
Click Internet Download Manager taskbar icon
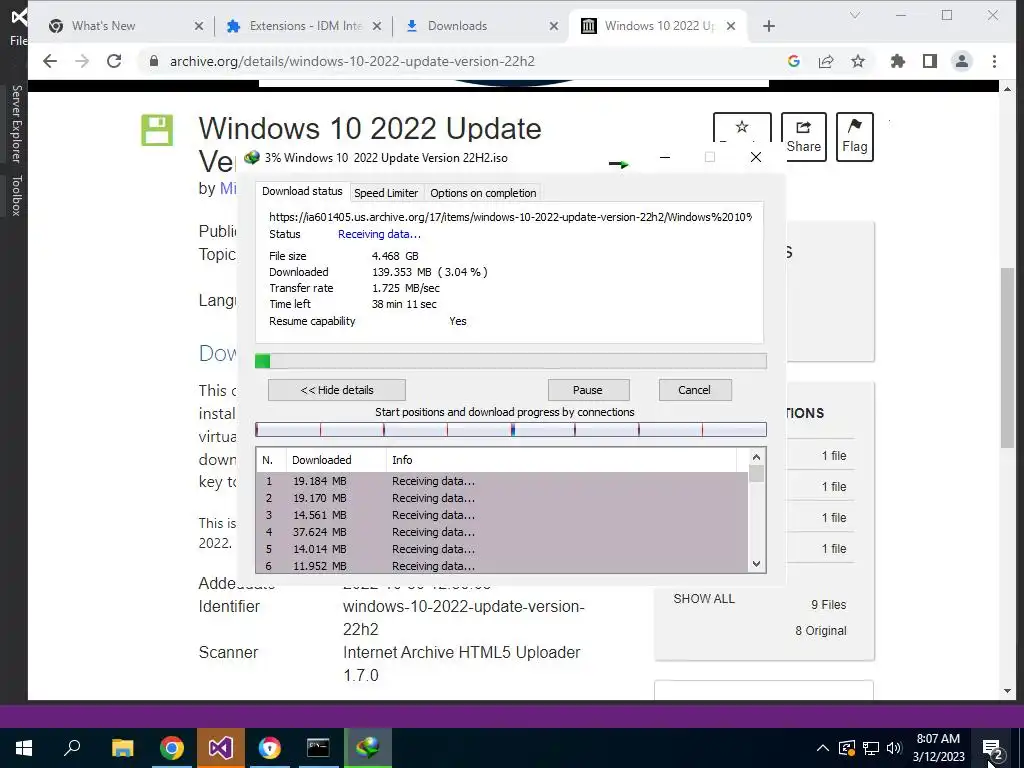[367, 748]
